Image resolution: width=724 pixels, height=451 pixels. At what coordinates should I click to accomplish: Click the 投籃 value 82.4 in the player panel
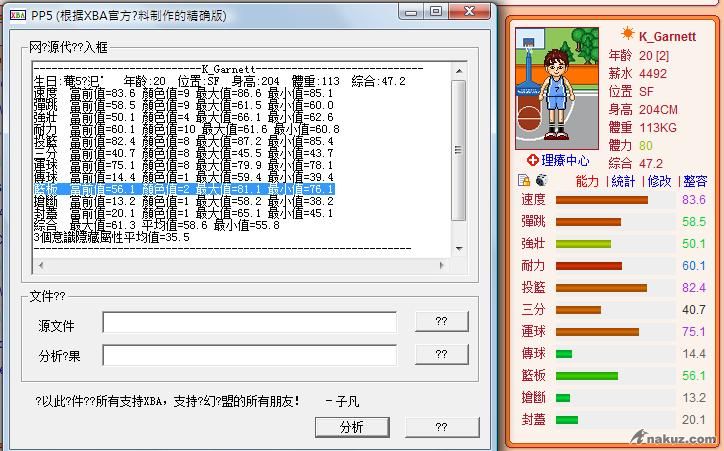click(694, 288)
